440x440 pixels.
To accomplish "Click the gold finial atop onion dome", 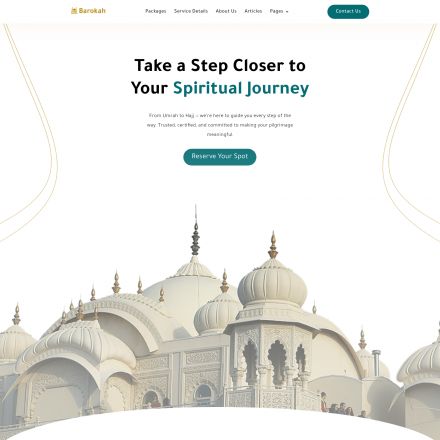I will (273, 245).
